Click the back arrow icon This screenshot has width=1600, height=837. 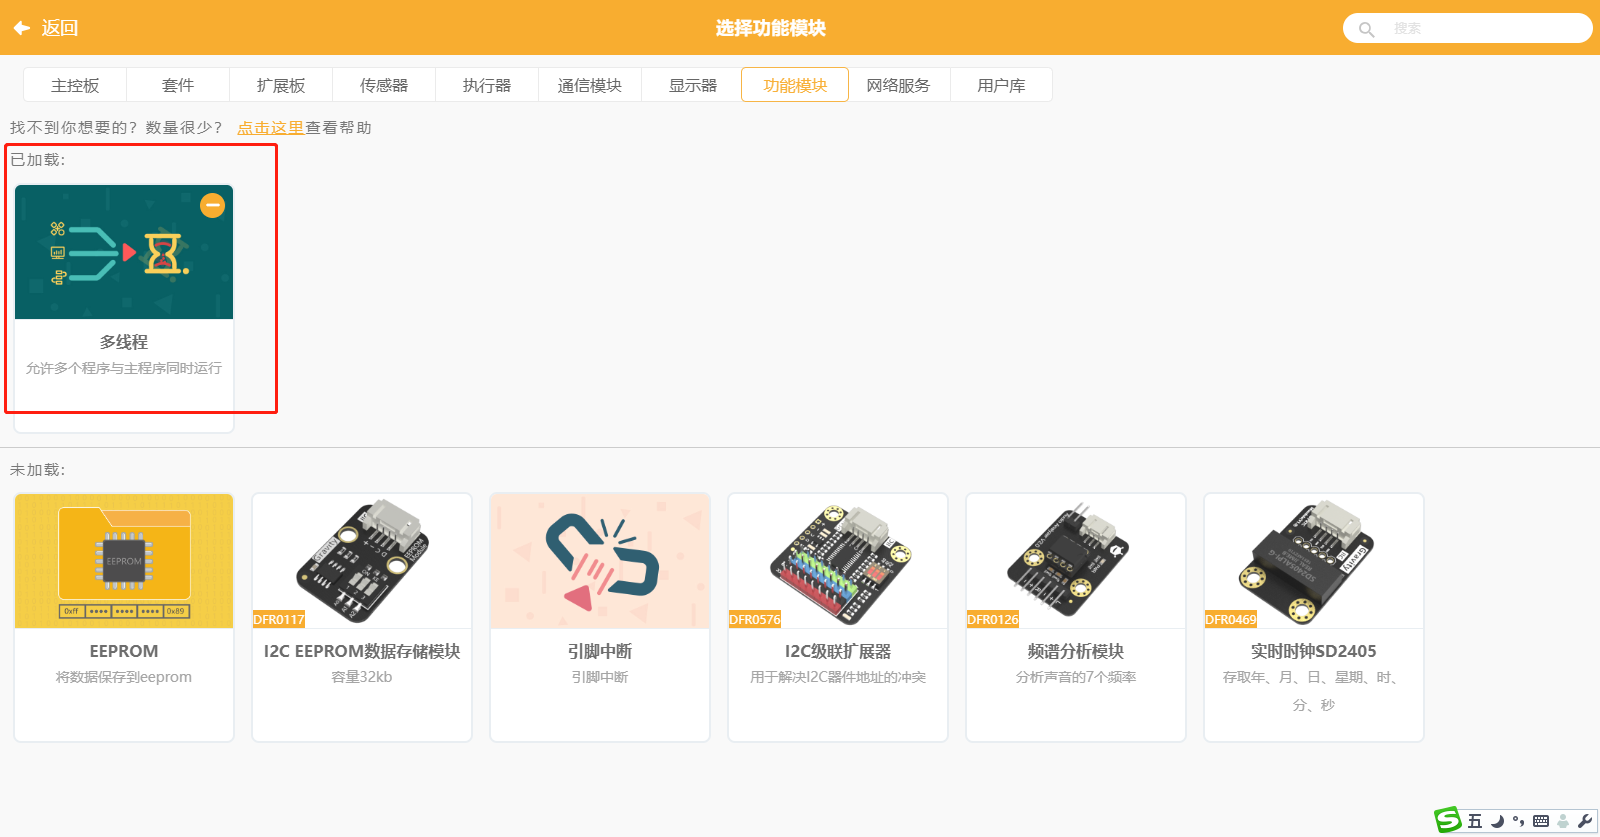(x=21, y=28)
